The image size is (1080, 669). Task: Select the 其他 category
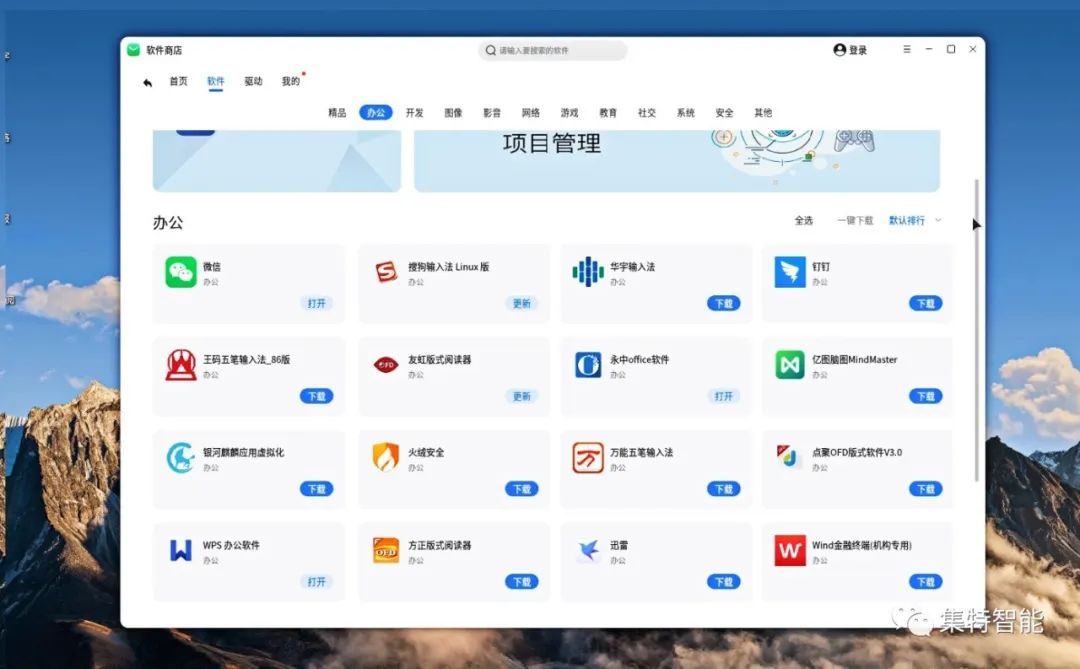[762, 112]
